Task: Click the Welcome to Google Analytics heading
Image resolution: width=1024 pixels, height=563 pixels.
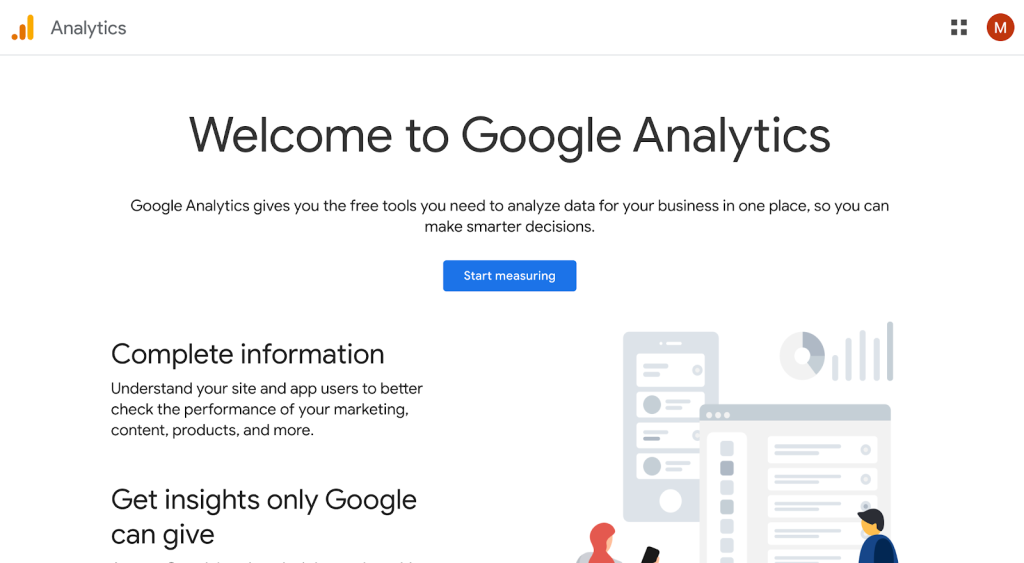Action: click(509, 135)
